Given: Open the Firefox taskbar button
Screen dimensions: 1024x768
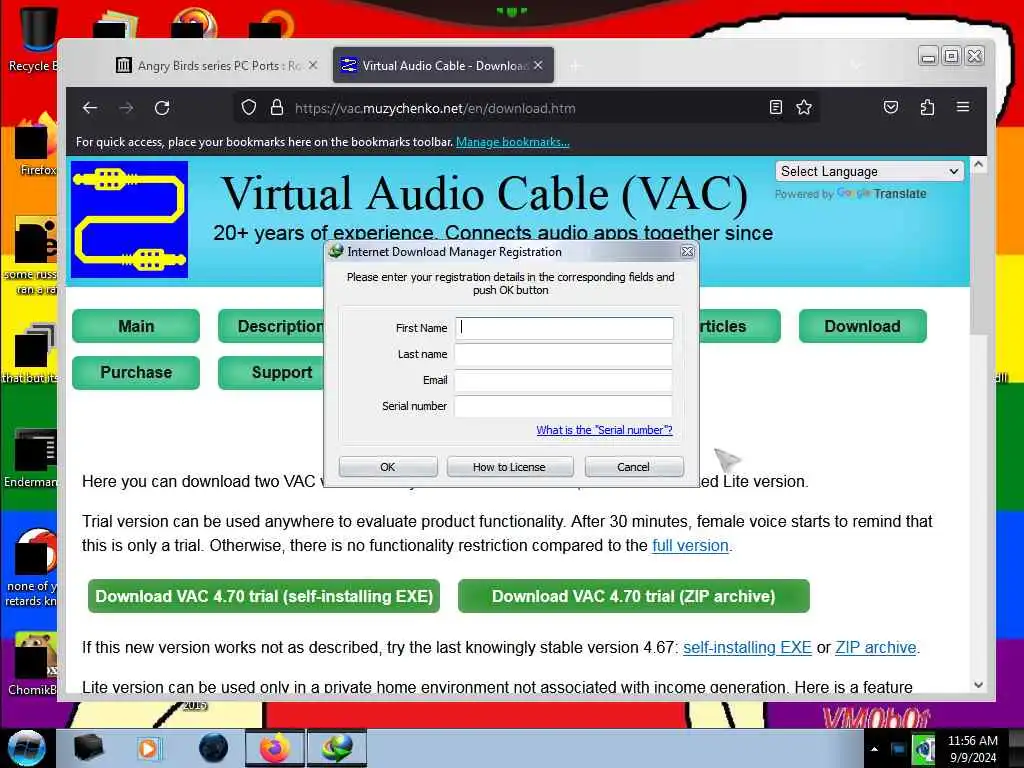Looking at the screenshot, I should (x=275, y=748).
